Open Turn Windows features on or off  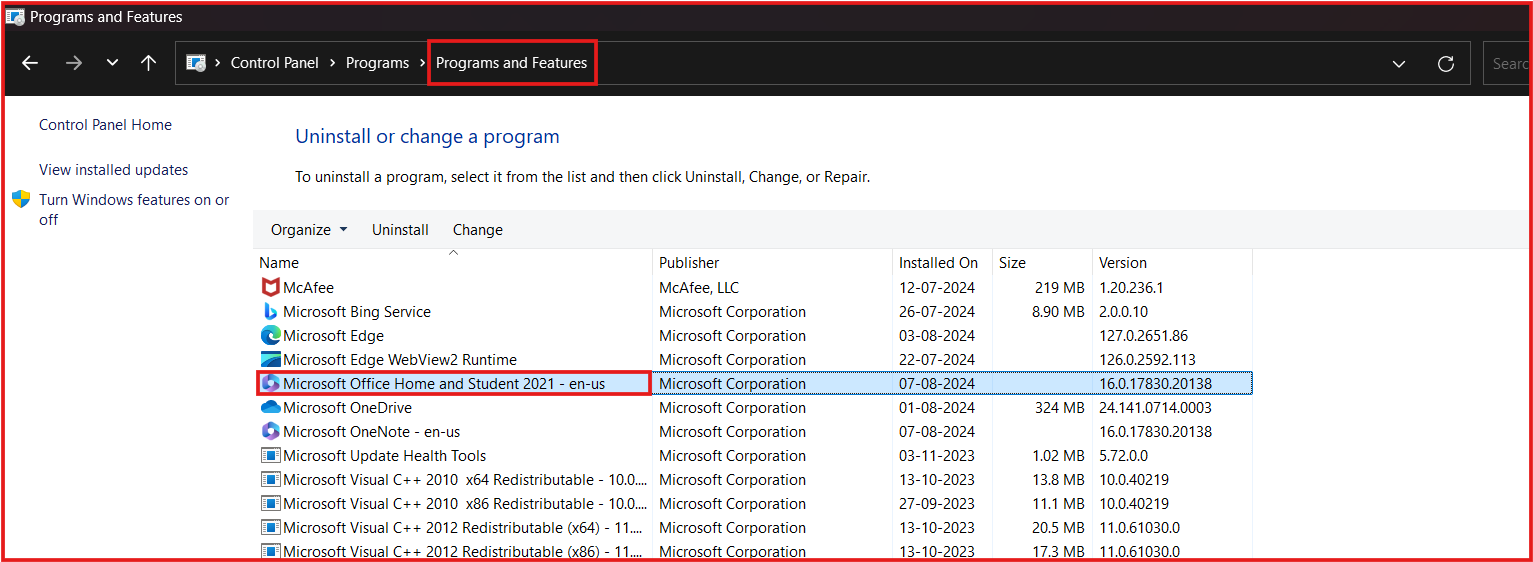[134, 209]
